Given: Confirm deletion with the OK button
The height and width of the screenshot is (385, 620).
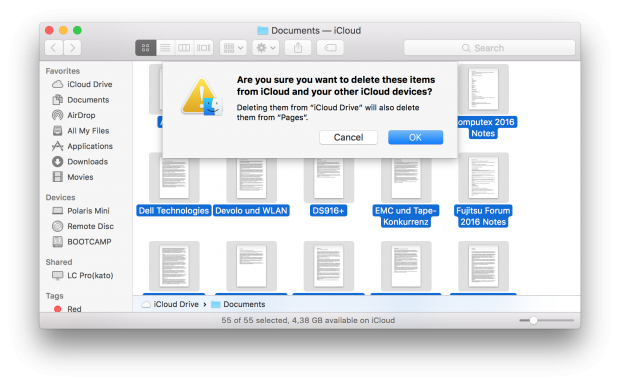Looking at the screenshot, I should coord(415,137).
